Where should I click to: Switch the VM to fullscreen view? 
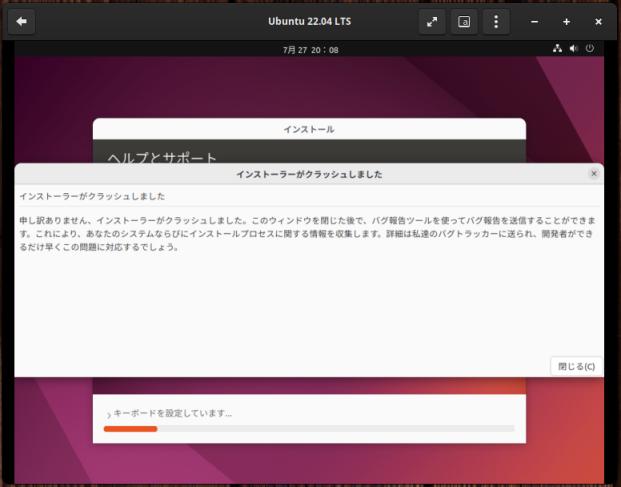[432, 22]
